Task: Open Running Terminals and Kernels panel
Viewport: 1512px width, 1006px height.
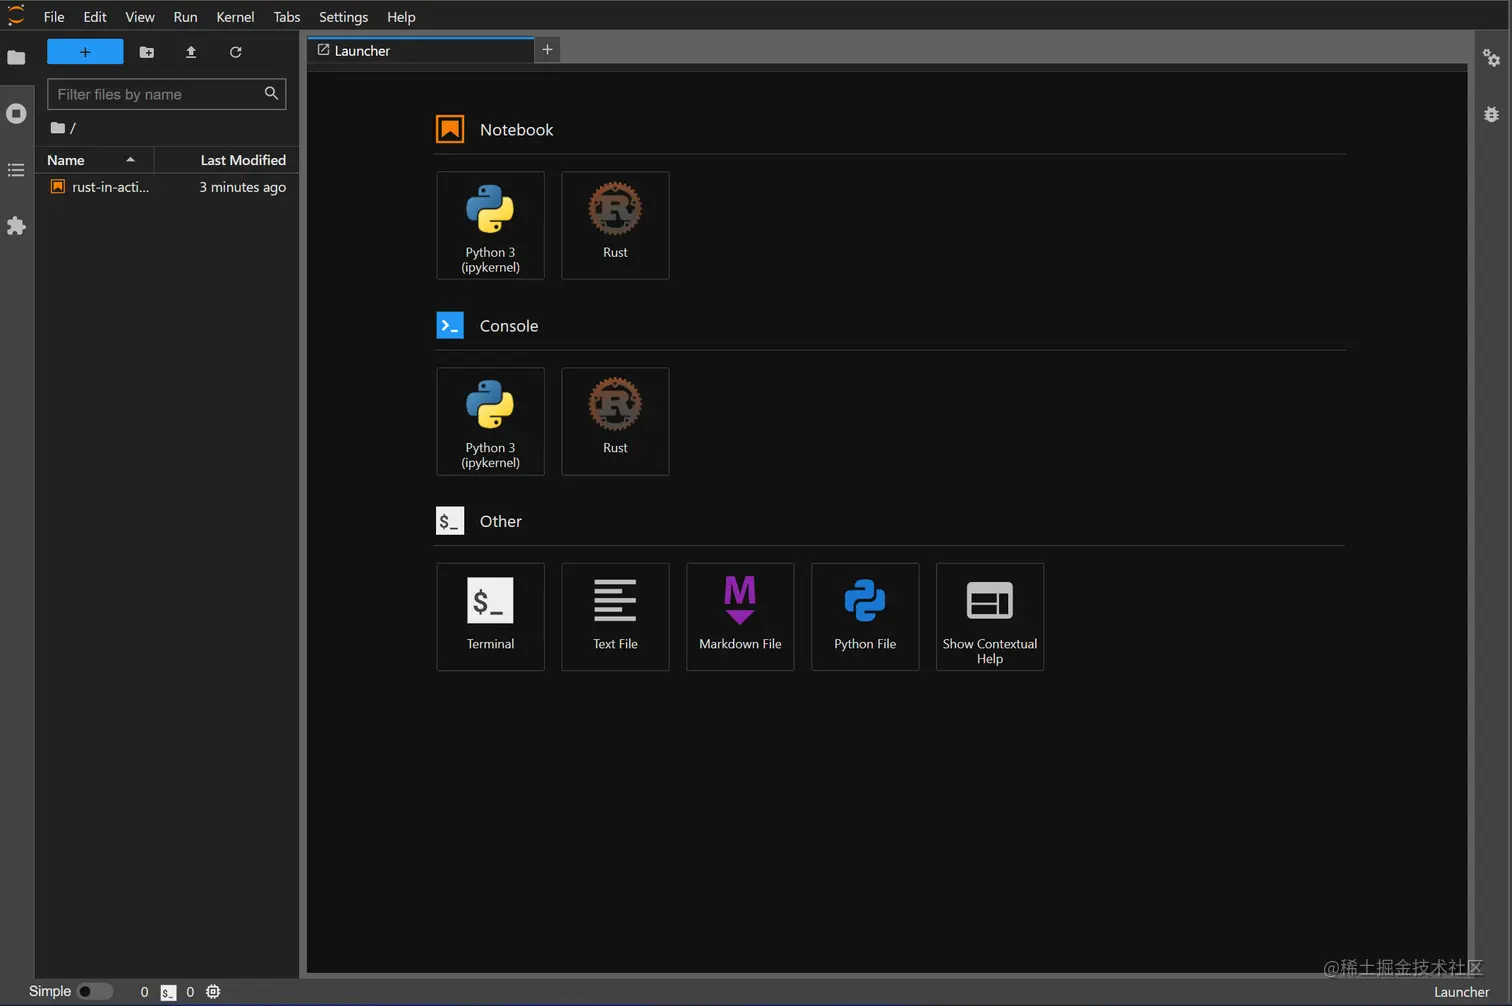Action: tap(16, 114)
